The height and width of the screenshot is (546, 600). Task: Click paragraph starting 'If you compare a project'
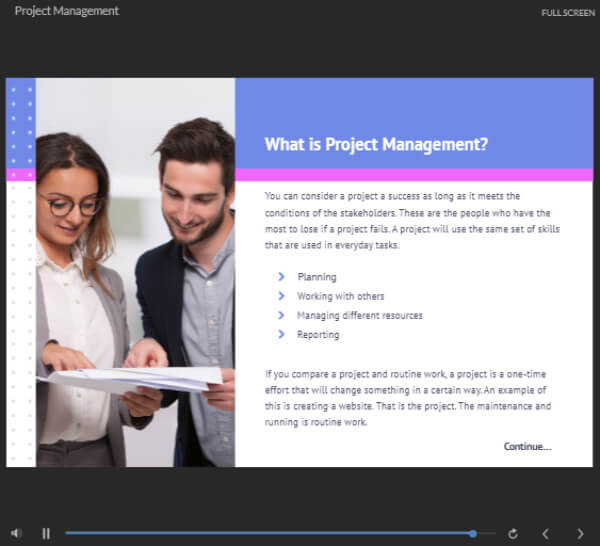coord(408,398)
